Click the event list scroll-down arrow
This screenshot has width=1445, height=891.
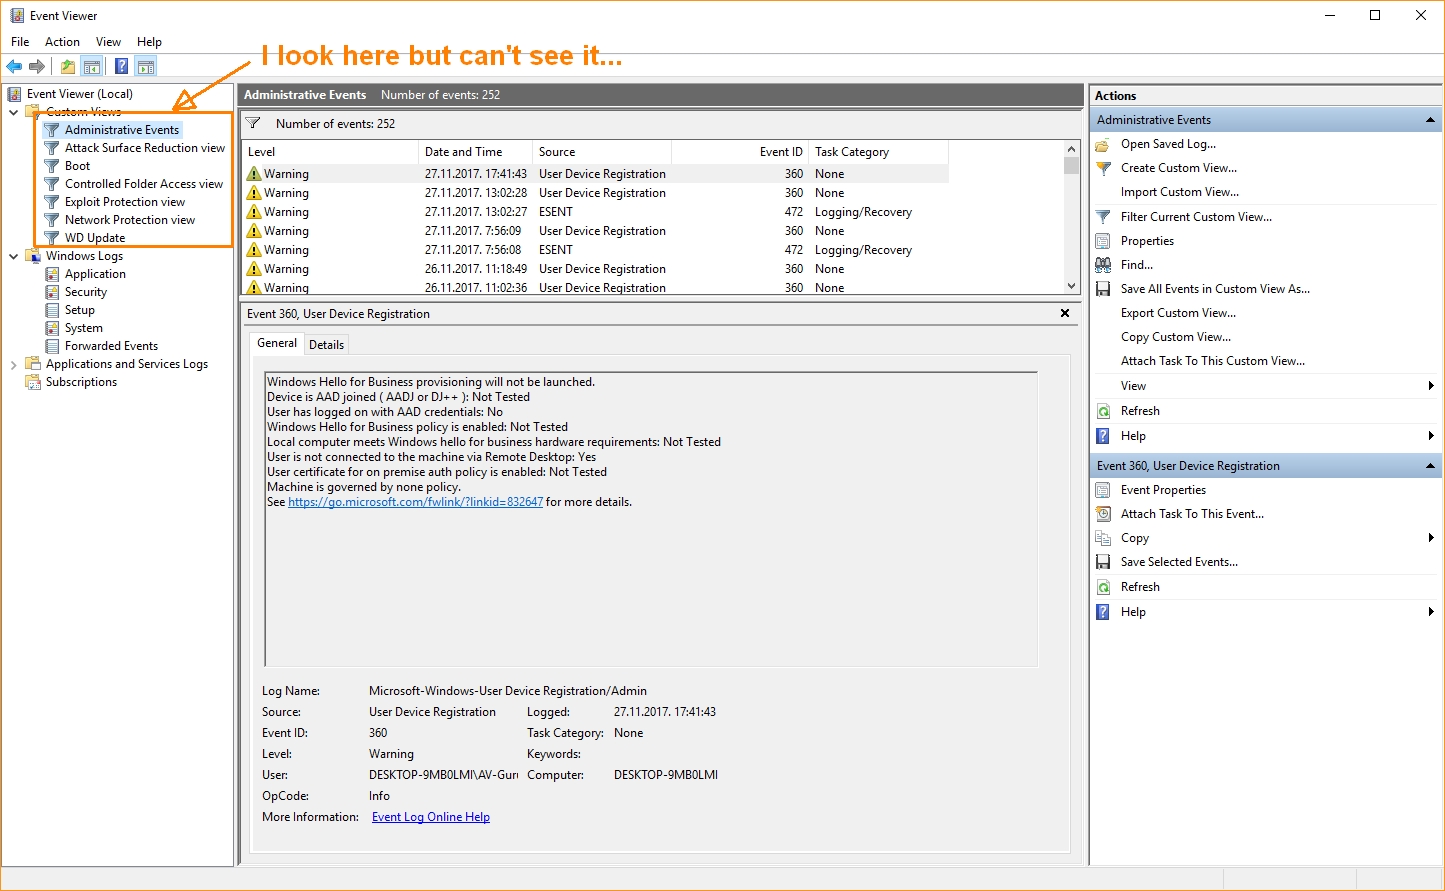(1071, 286)
